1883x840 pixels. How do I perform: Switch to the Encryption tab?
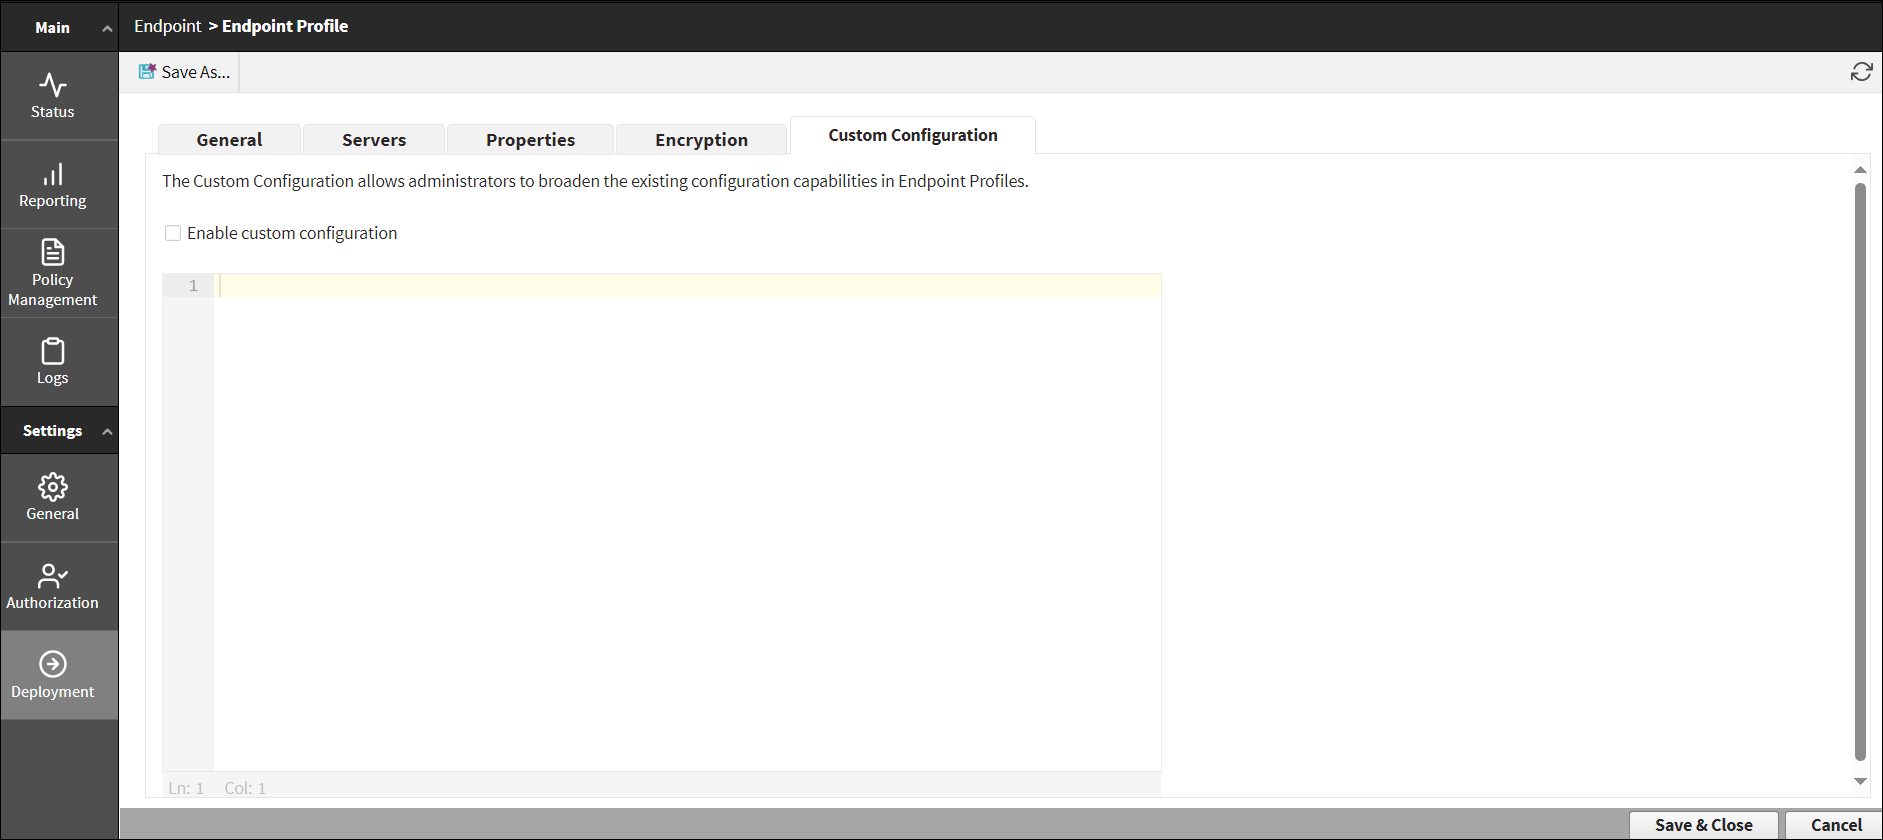701,140
